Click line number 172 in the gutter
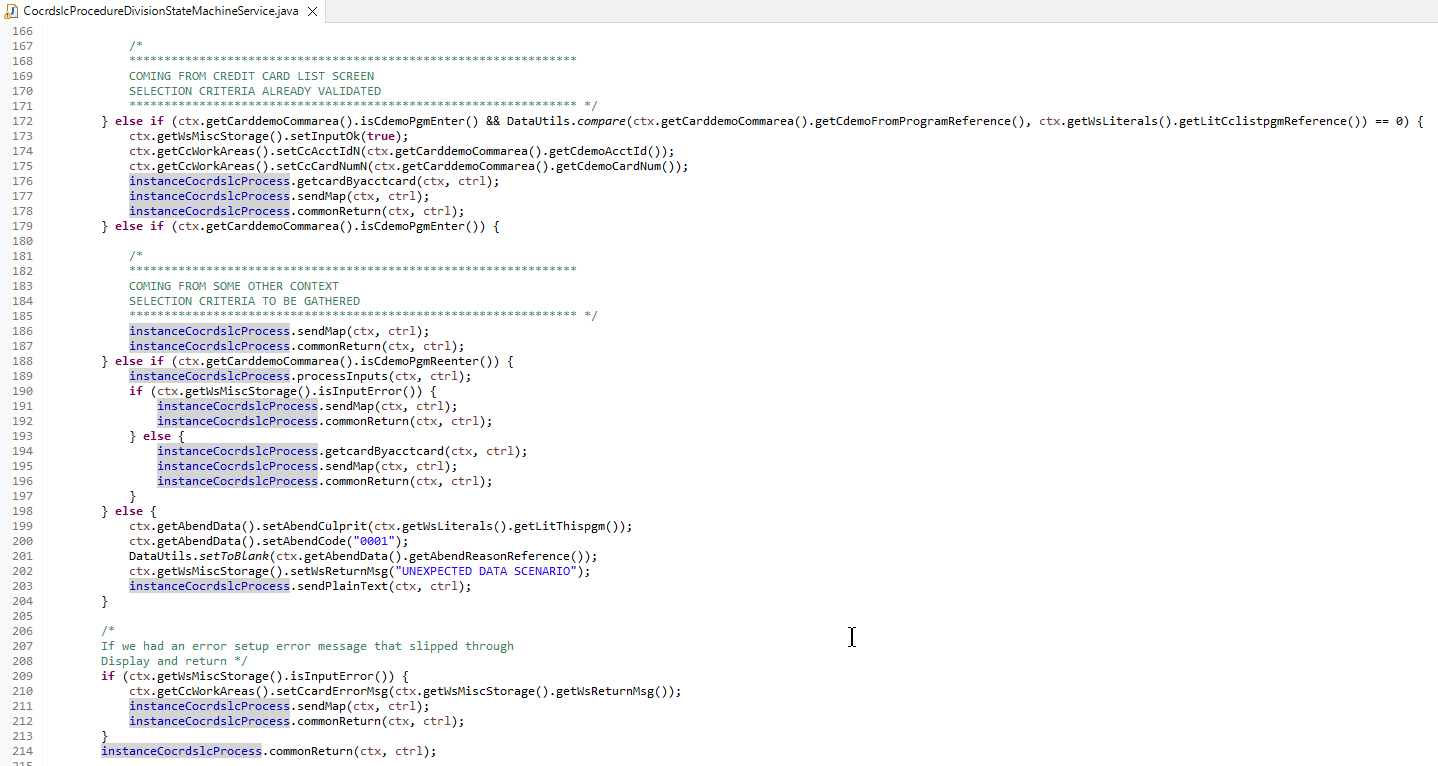 tap(22, 120)
